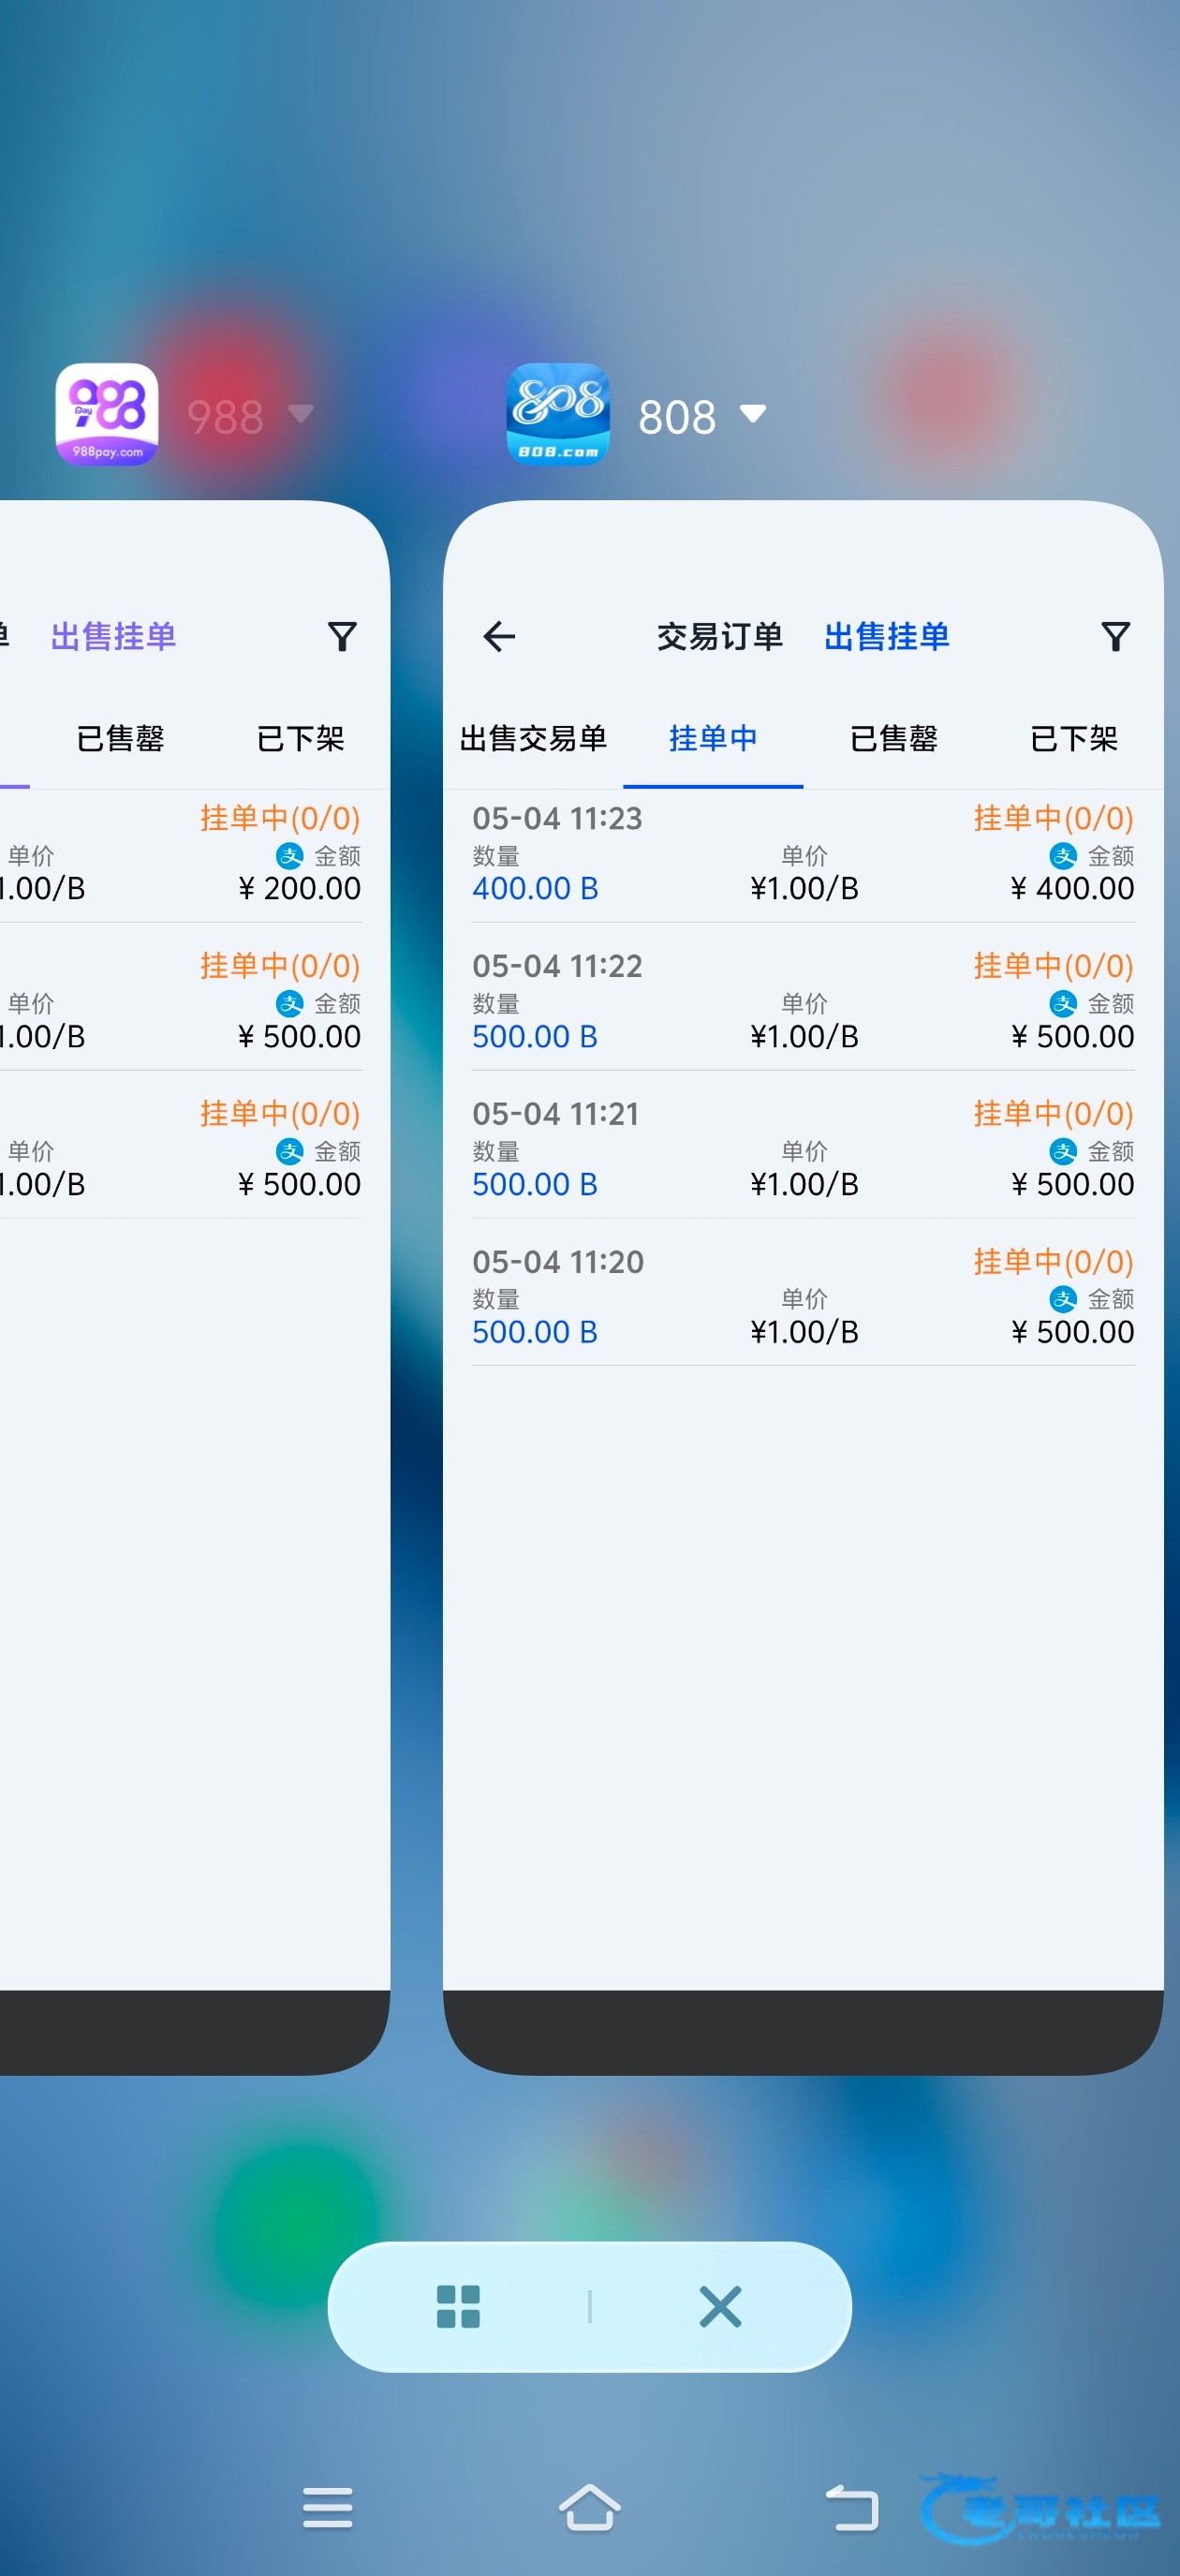Tap the 988pay app icon
This screenshot has height=2576, width=1180.
pos(107,414)
